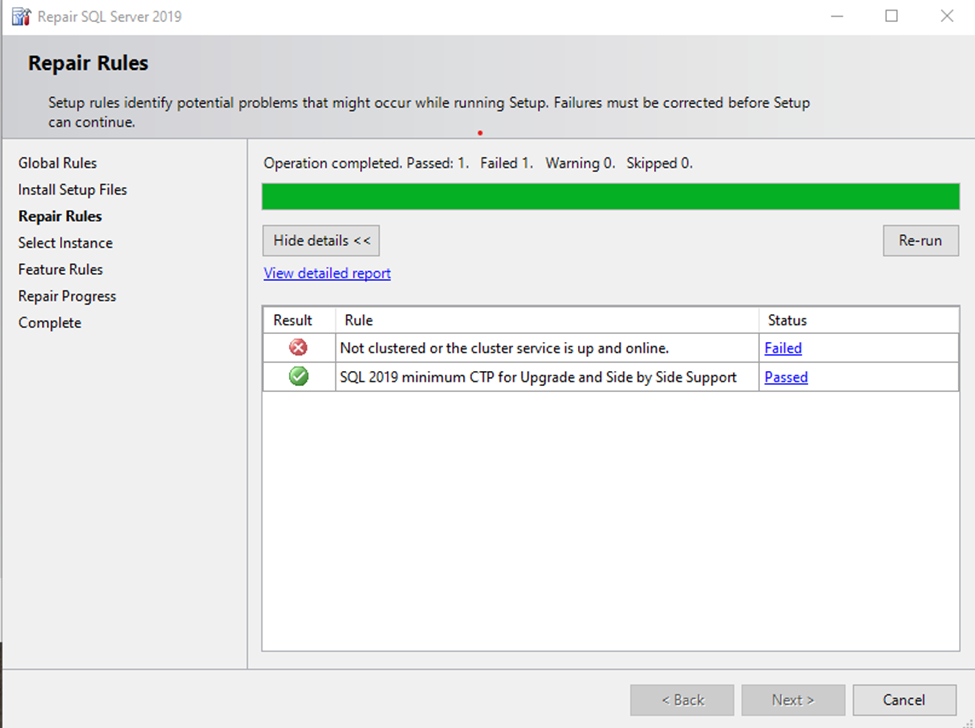Click the Cancel button
Screen dimensions: 975x728
click(x=904, y=700)
